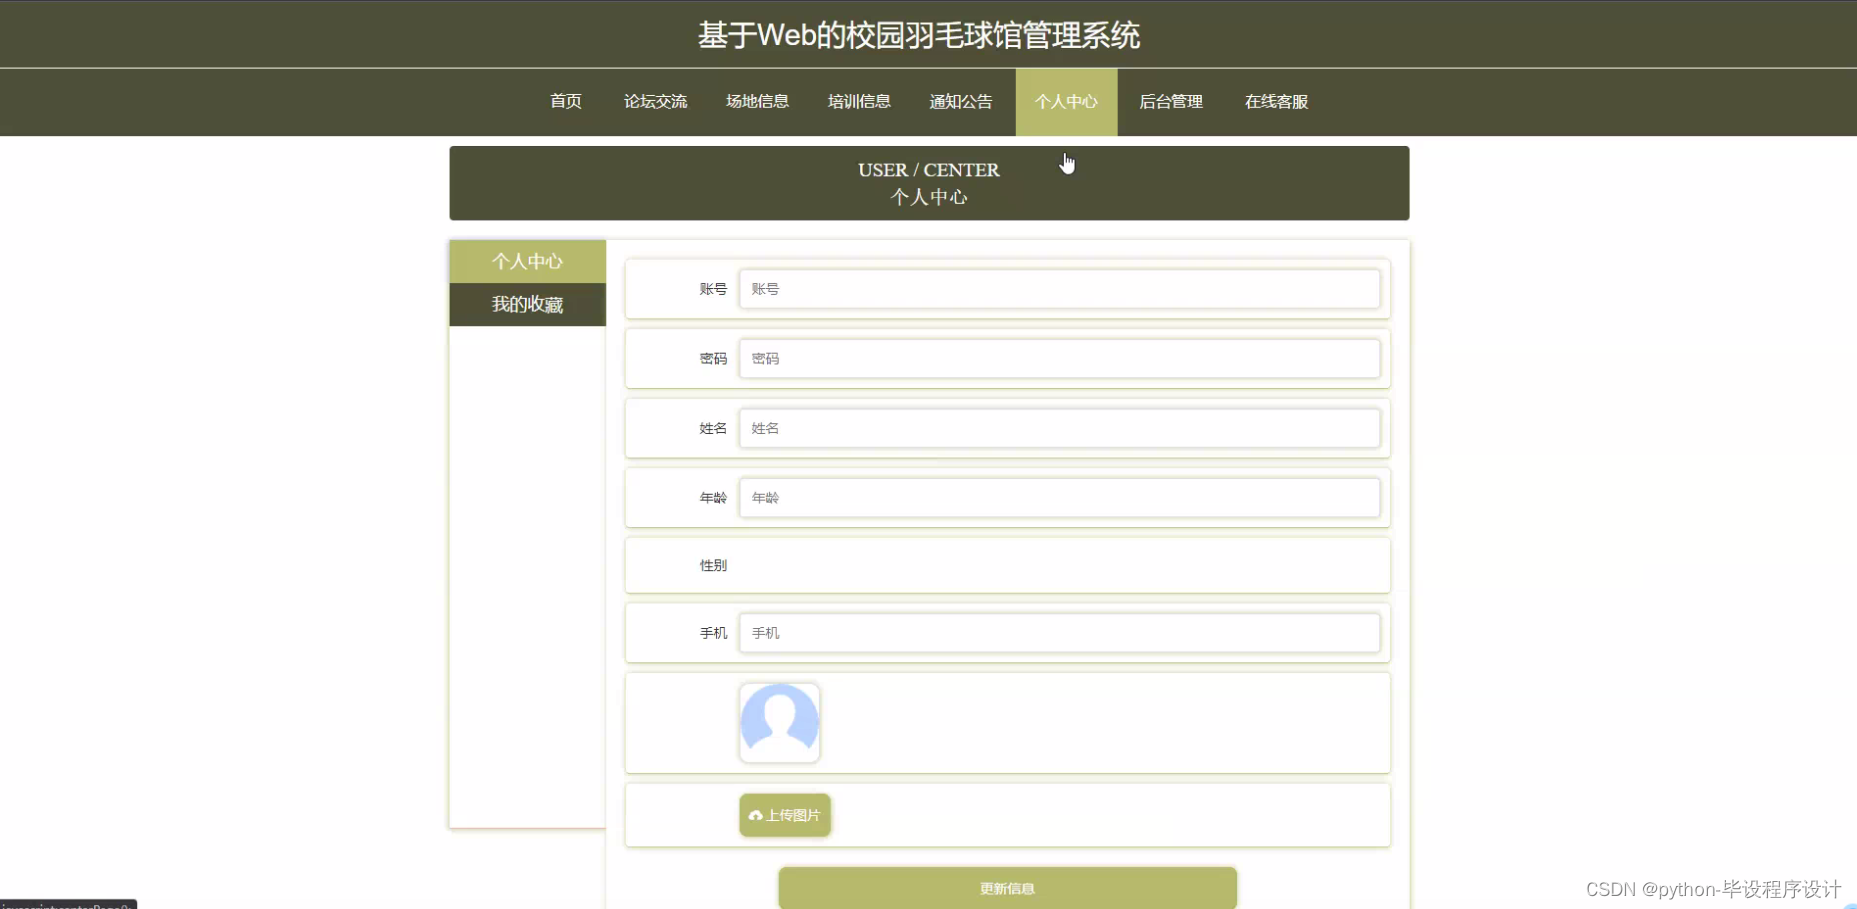Image resolution: width=1857 pixels, height=909 pixels.
Task: Switch to the 后台管理 admin section
Action: (1171, 101)
